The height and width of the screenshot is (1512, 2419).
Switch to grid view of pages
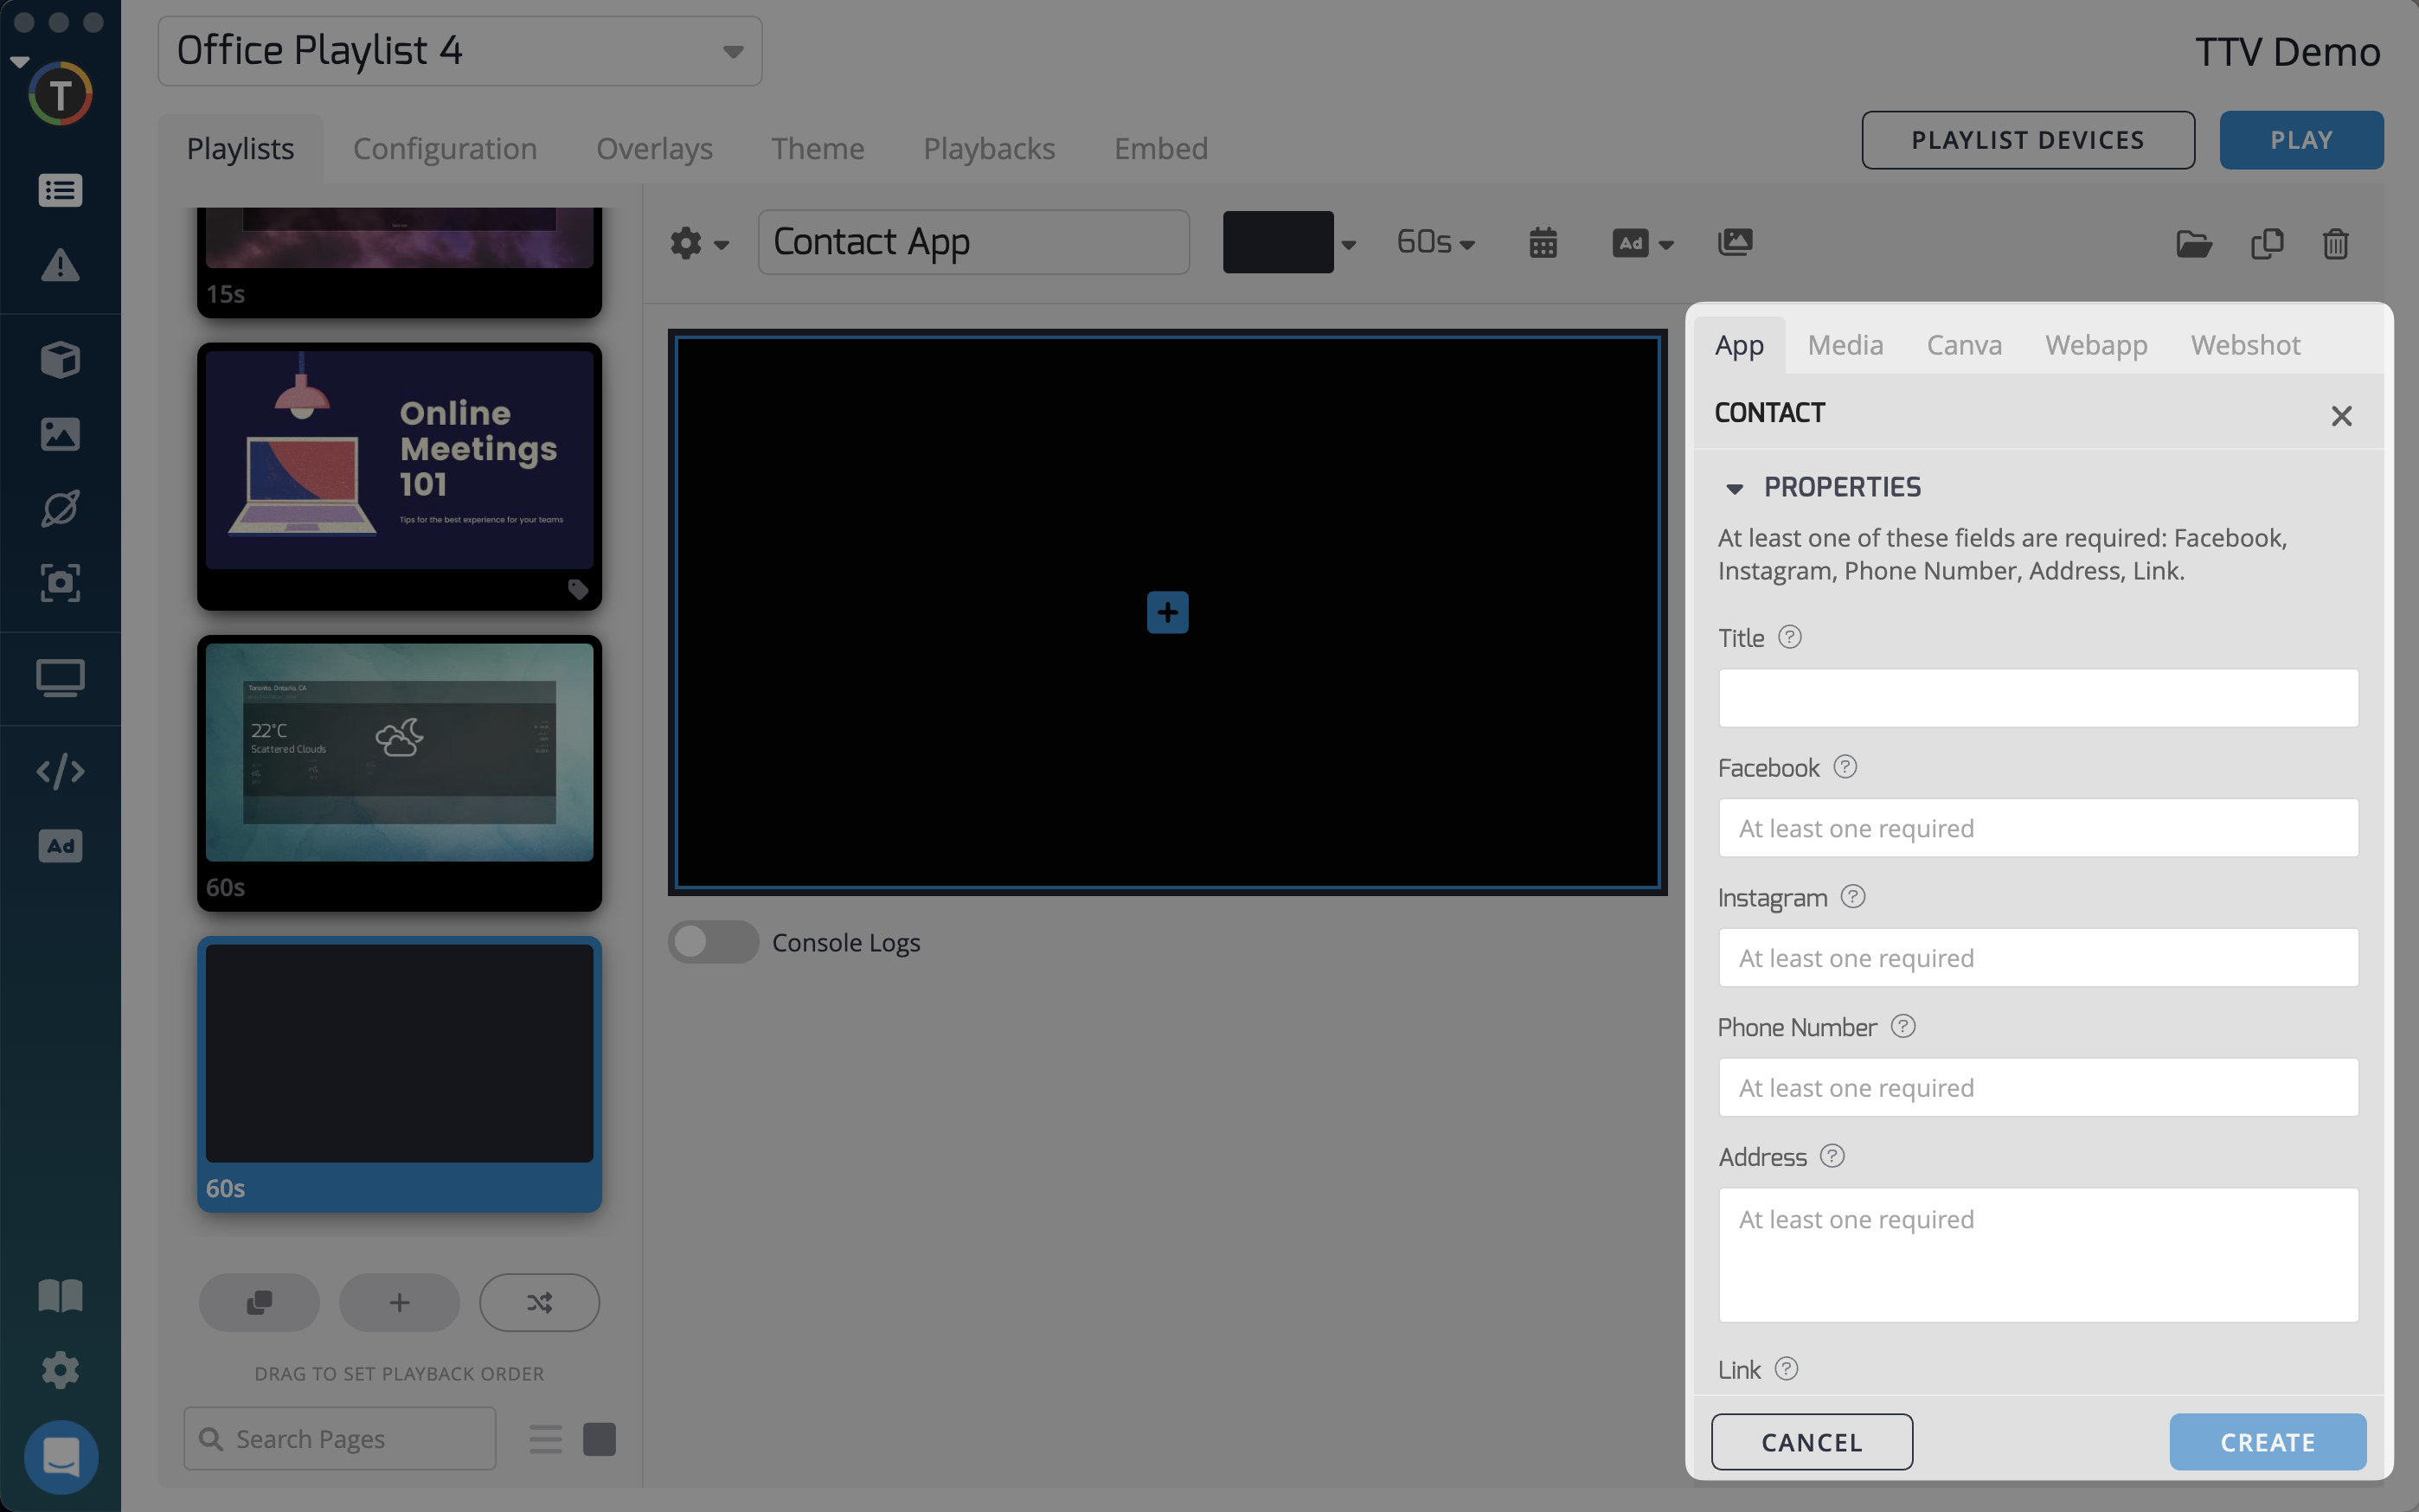[x=599, y=1439]
